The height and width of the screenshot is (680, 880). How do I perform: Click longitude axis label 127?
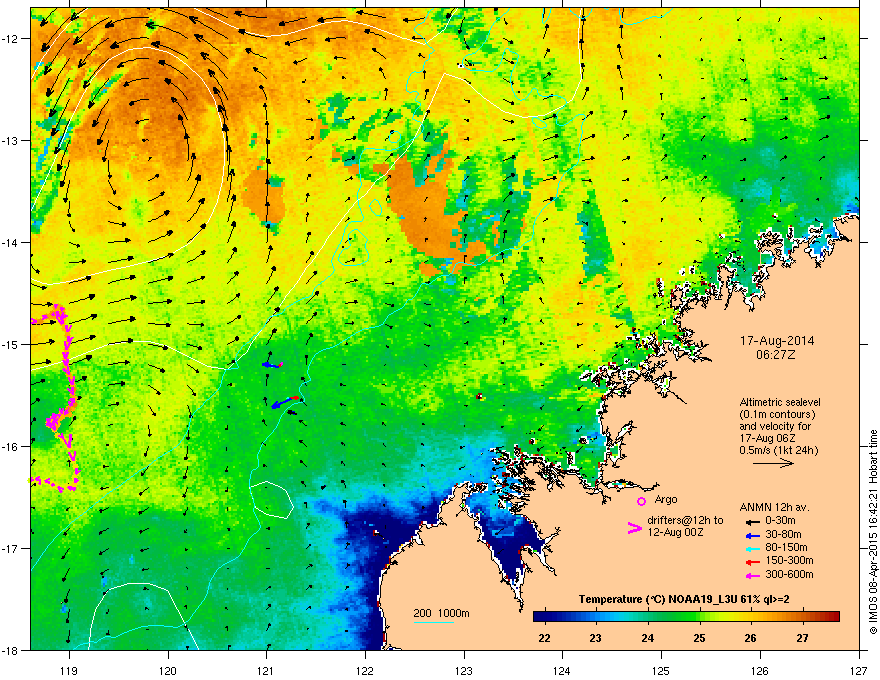coord(859,670)
